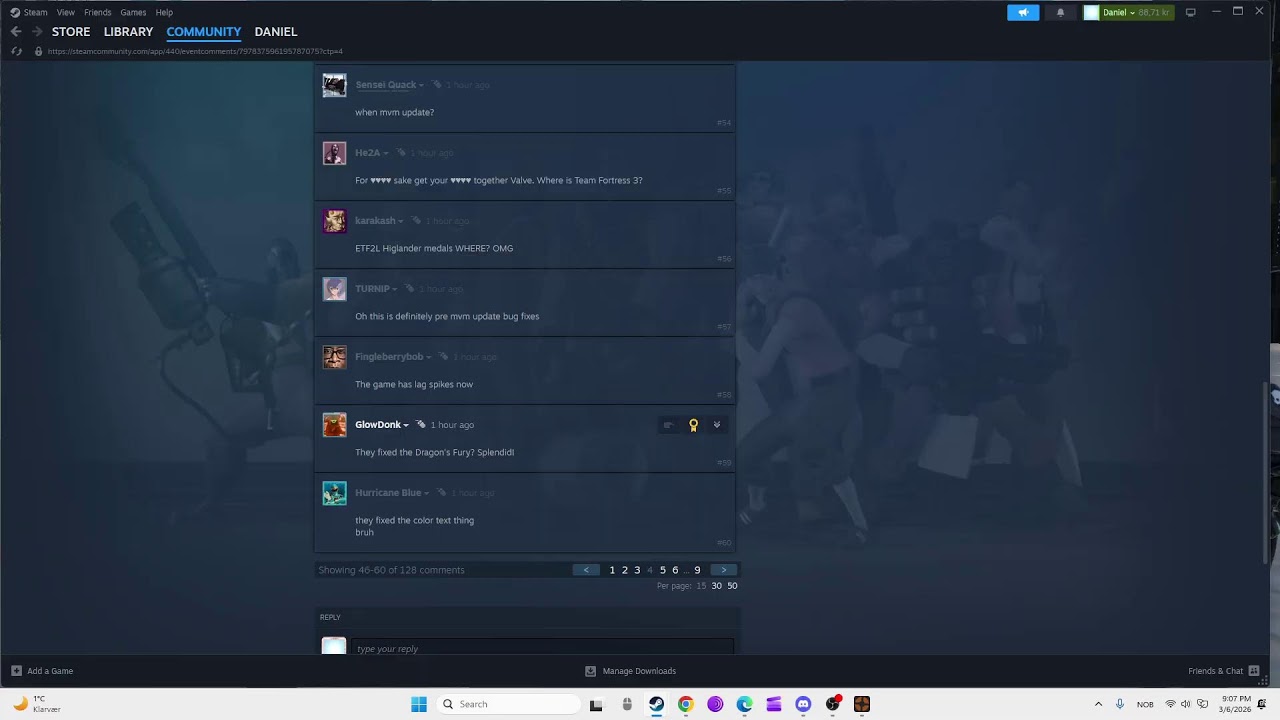Open the Friends menu

(x=98, y=12)
